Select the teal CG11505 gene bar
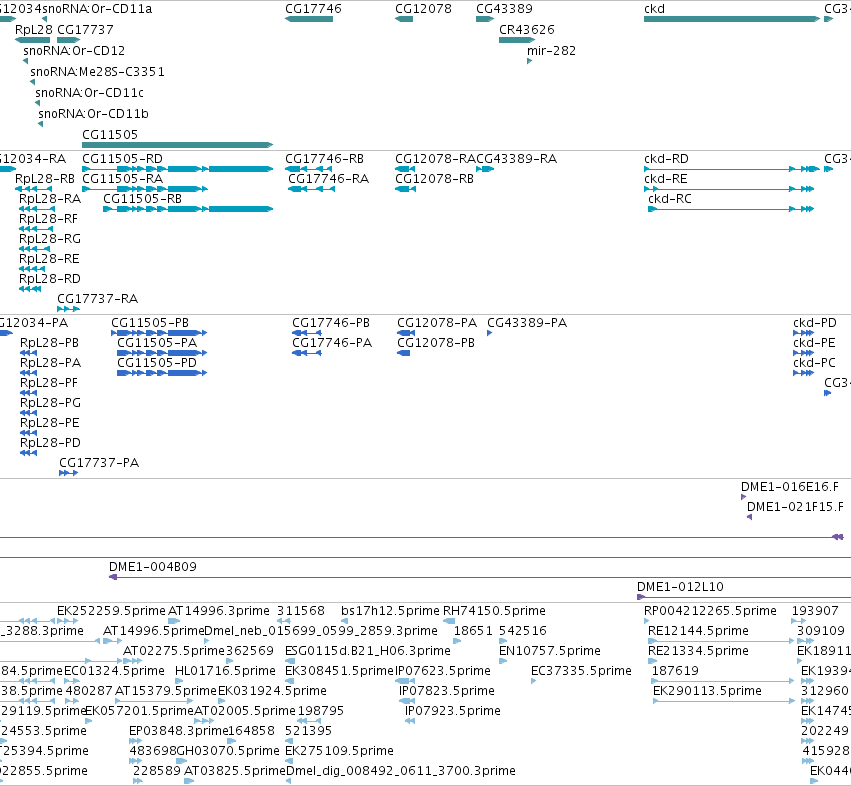The height and width of the screenshot is (786, 851). pyautogui.click(x=177, y=145)
